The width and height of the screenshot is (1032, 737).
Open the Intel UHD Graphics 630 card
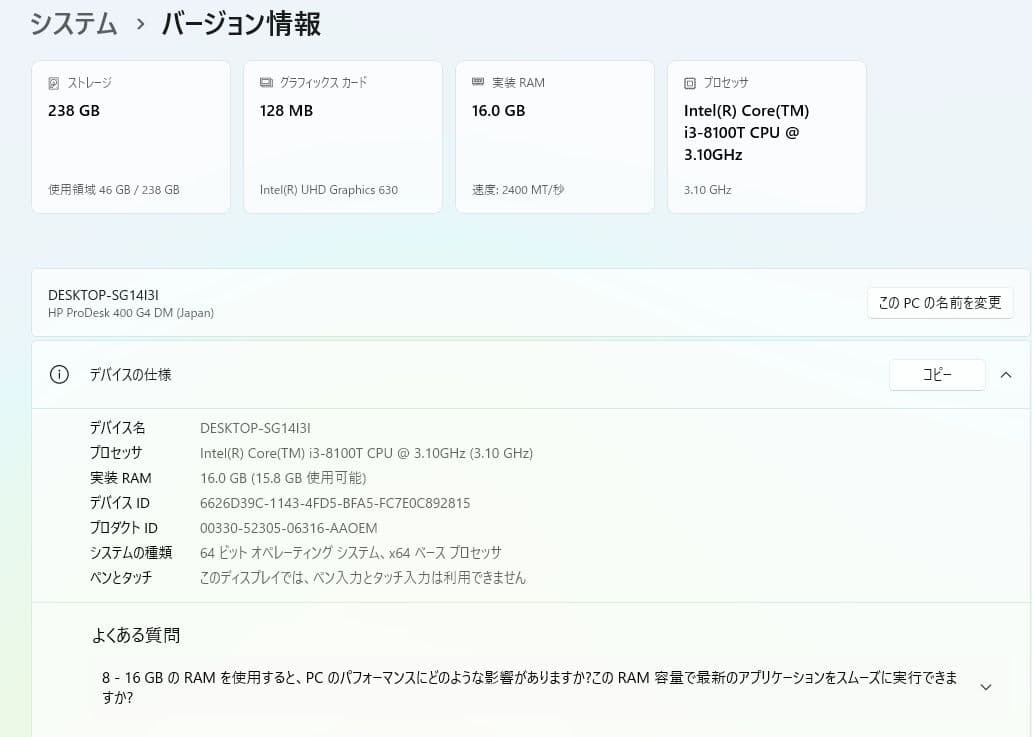coord(342,135)
